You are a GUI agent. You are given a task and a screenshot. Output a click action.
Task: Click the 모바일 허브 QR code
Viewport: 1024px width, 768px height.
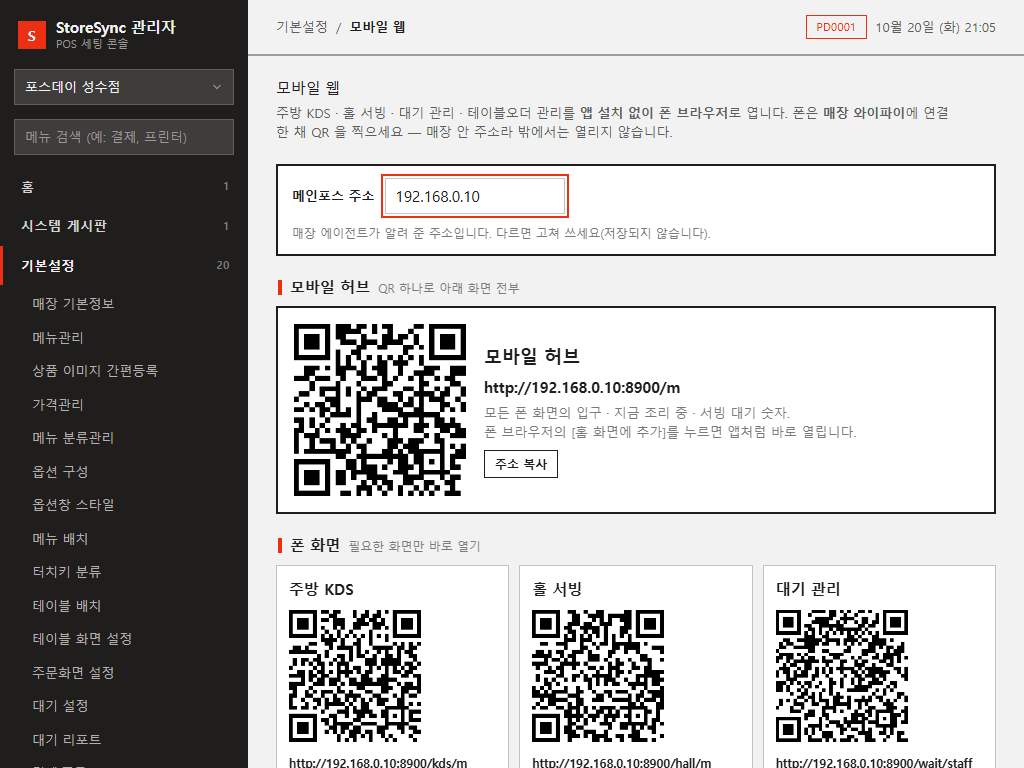pyautogui.click(x=379, y=410)
